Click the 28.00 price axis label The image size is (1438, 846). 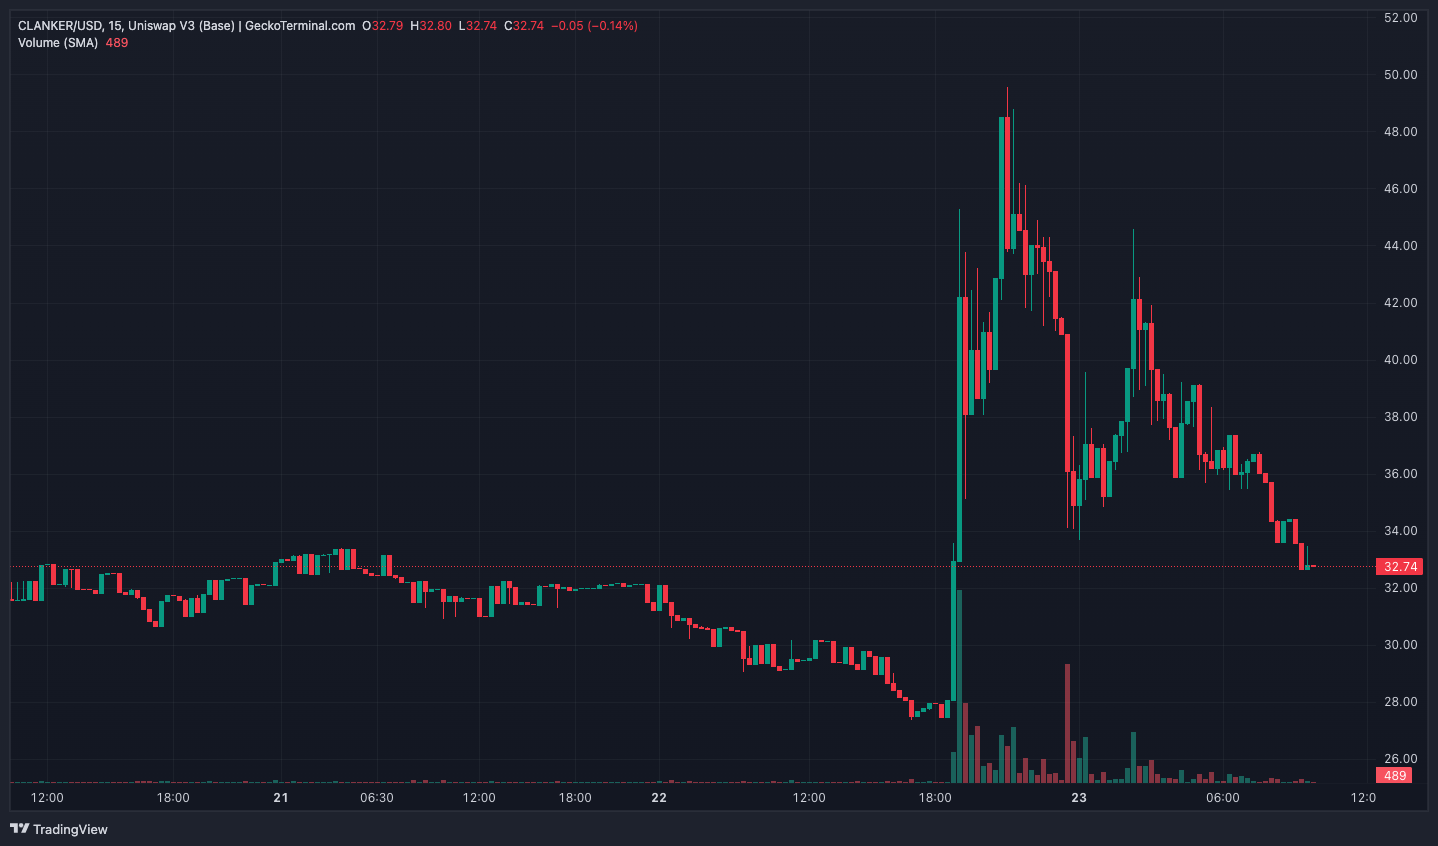[1400, 702]
